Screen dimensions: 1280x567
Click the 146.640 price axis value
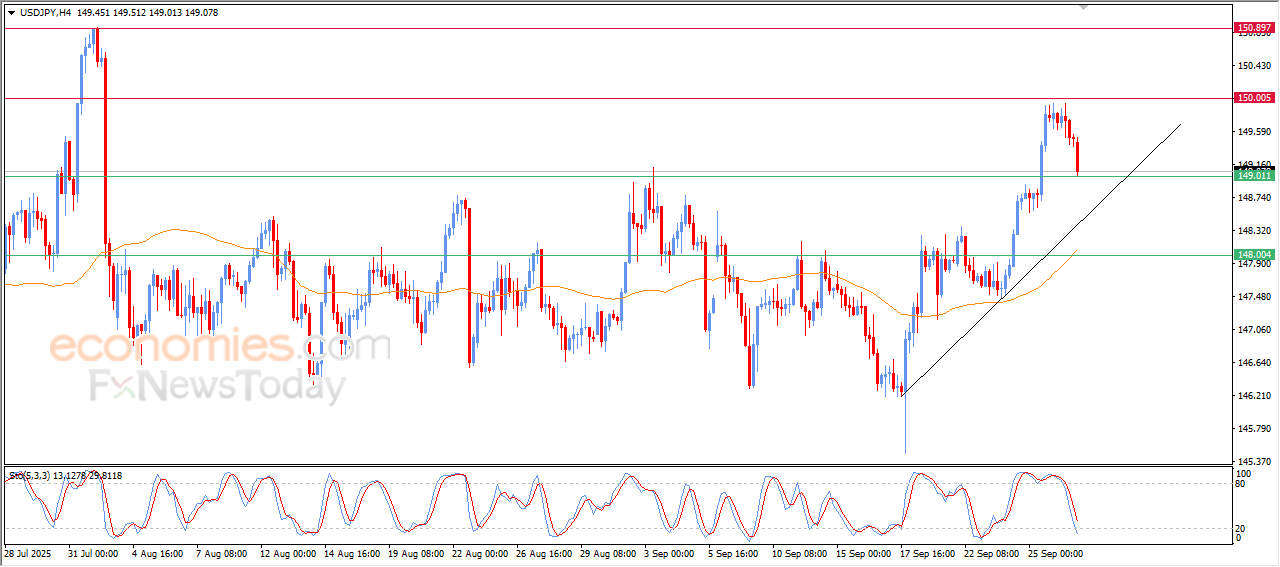1254,363
